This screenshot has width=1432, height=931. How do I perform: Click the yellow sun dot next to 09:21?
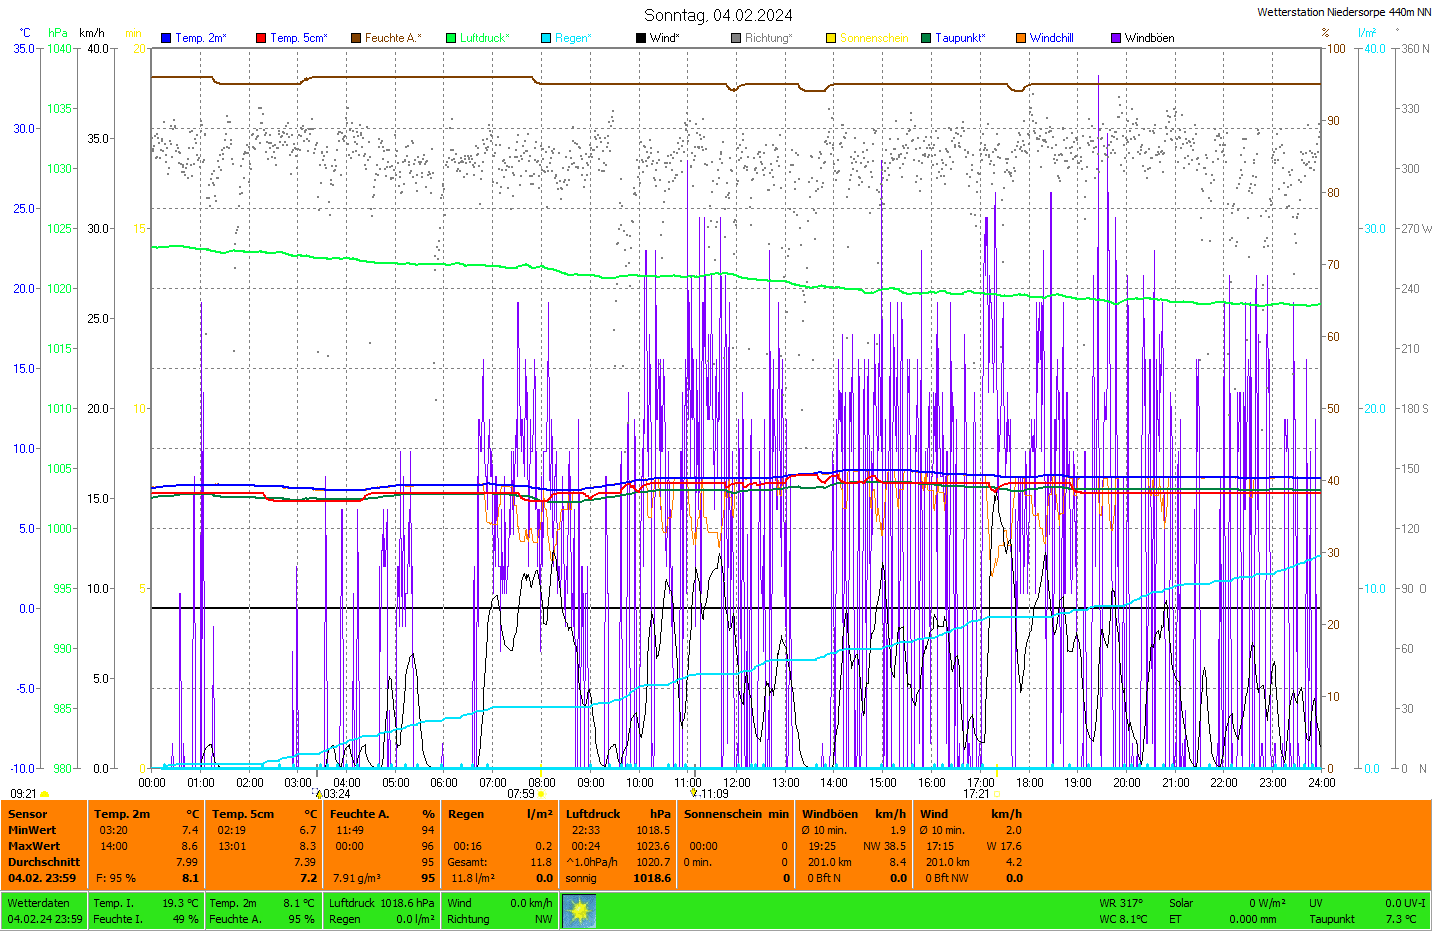[45, 794]
